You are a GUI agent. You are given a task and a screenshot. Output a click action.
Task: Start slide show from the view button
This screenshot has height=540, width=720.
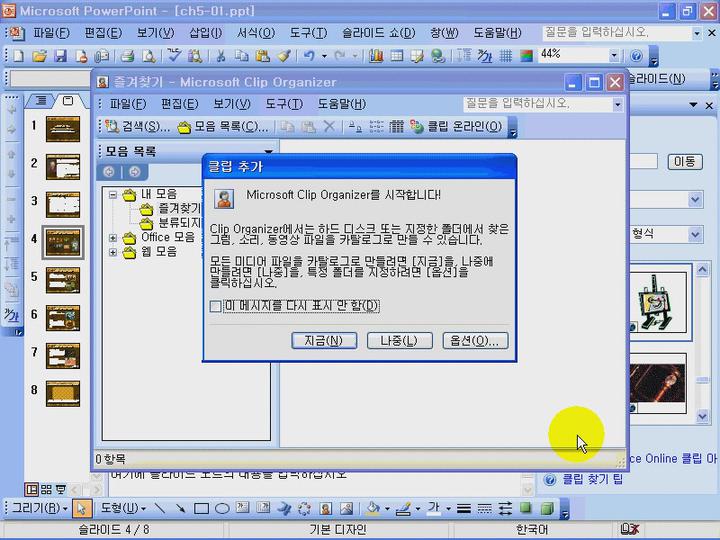pyautogui.click(x=60, y=489)
